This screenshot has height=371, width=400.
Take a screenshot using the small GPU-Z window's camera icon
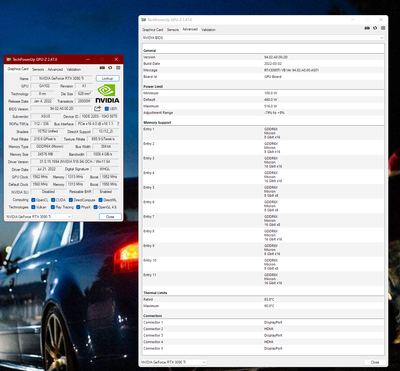102,68
